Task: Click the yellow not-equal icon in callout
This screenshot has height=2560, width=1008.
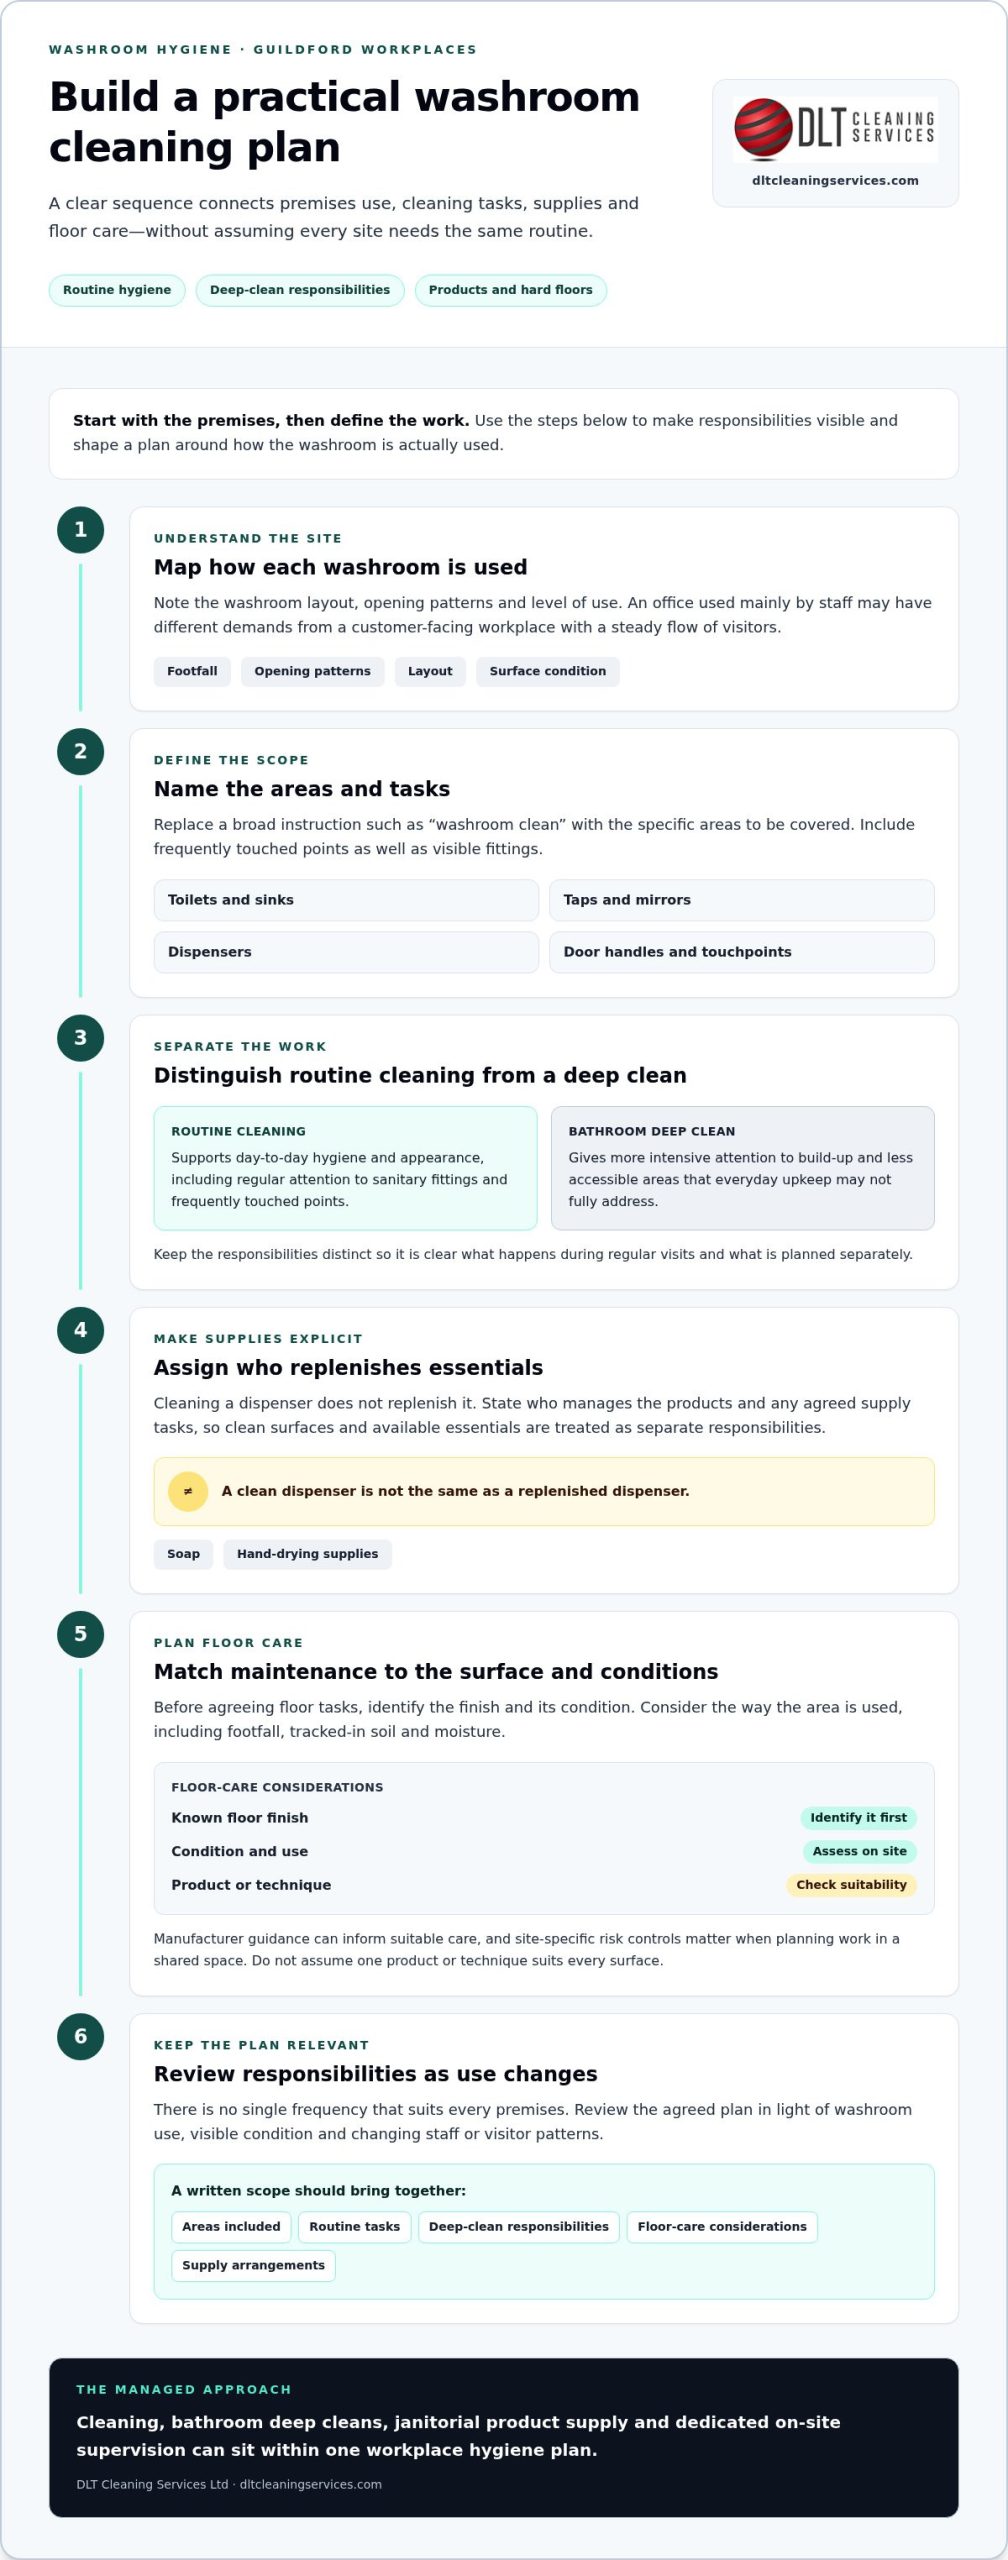Action: (188, 1491)
